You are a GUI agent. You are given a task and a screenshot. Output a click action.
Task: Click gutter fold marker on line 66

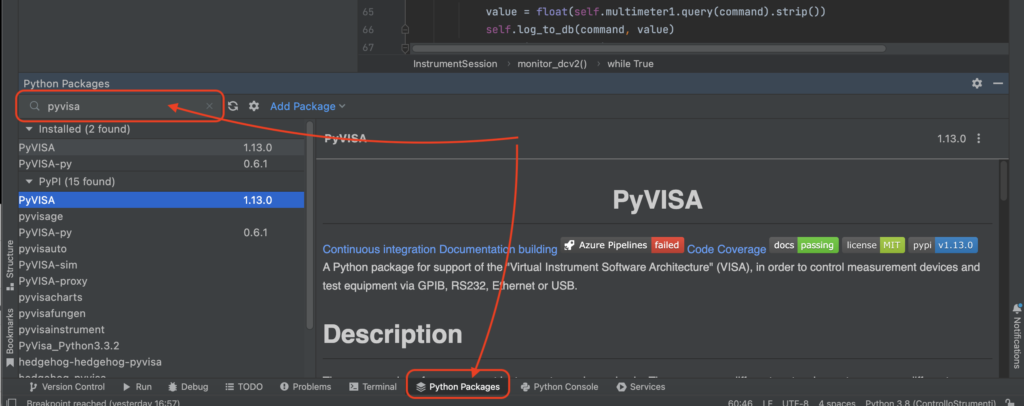[x=405, y=29]
